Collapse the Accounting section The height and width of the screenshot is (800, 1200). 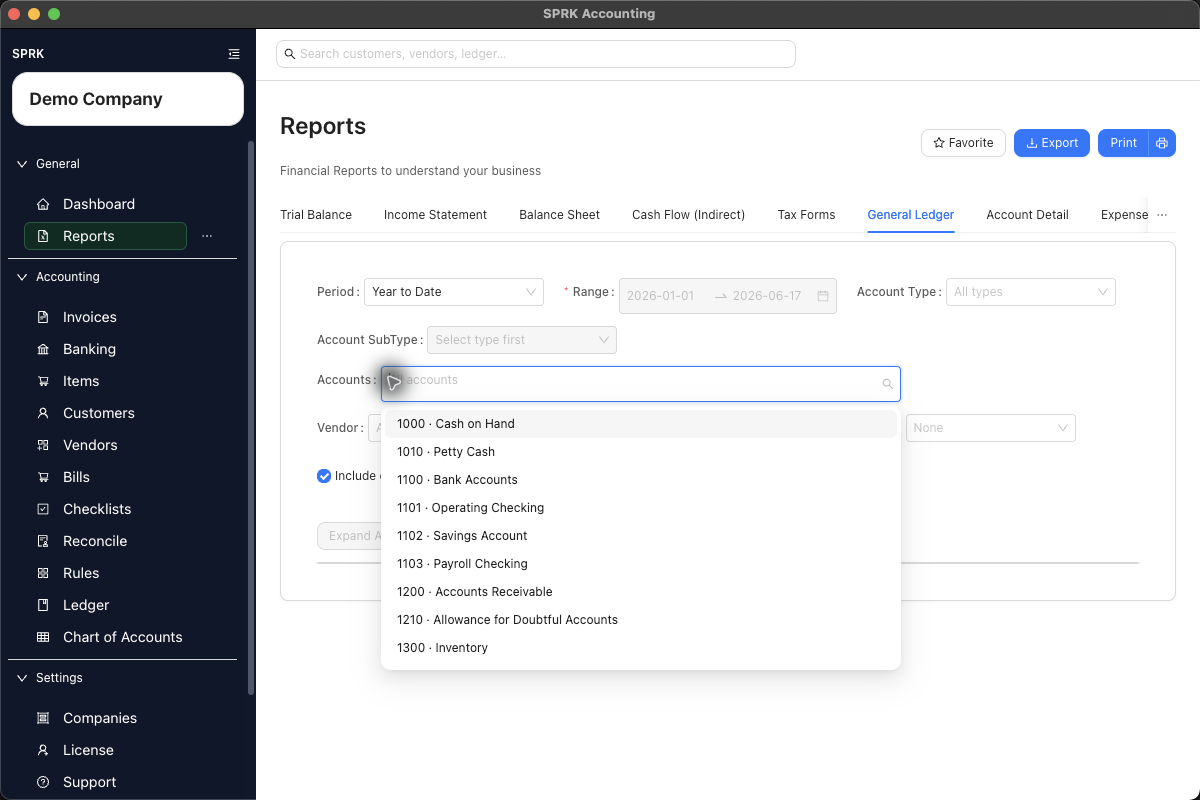point(22,277)
